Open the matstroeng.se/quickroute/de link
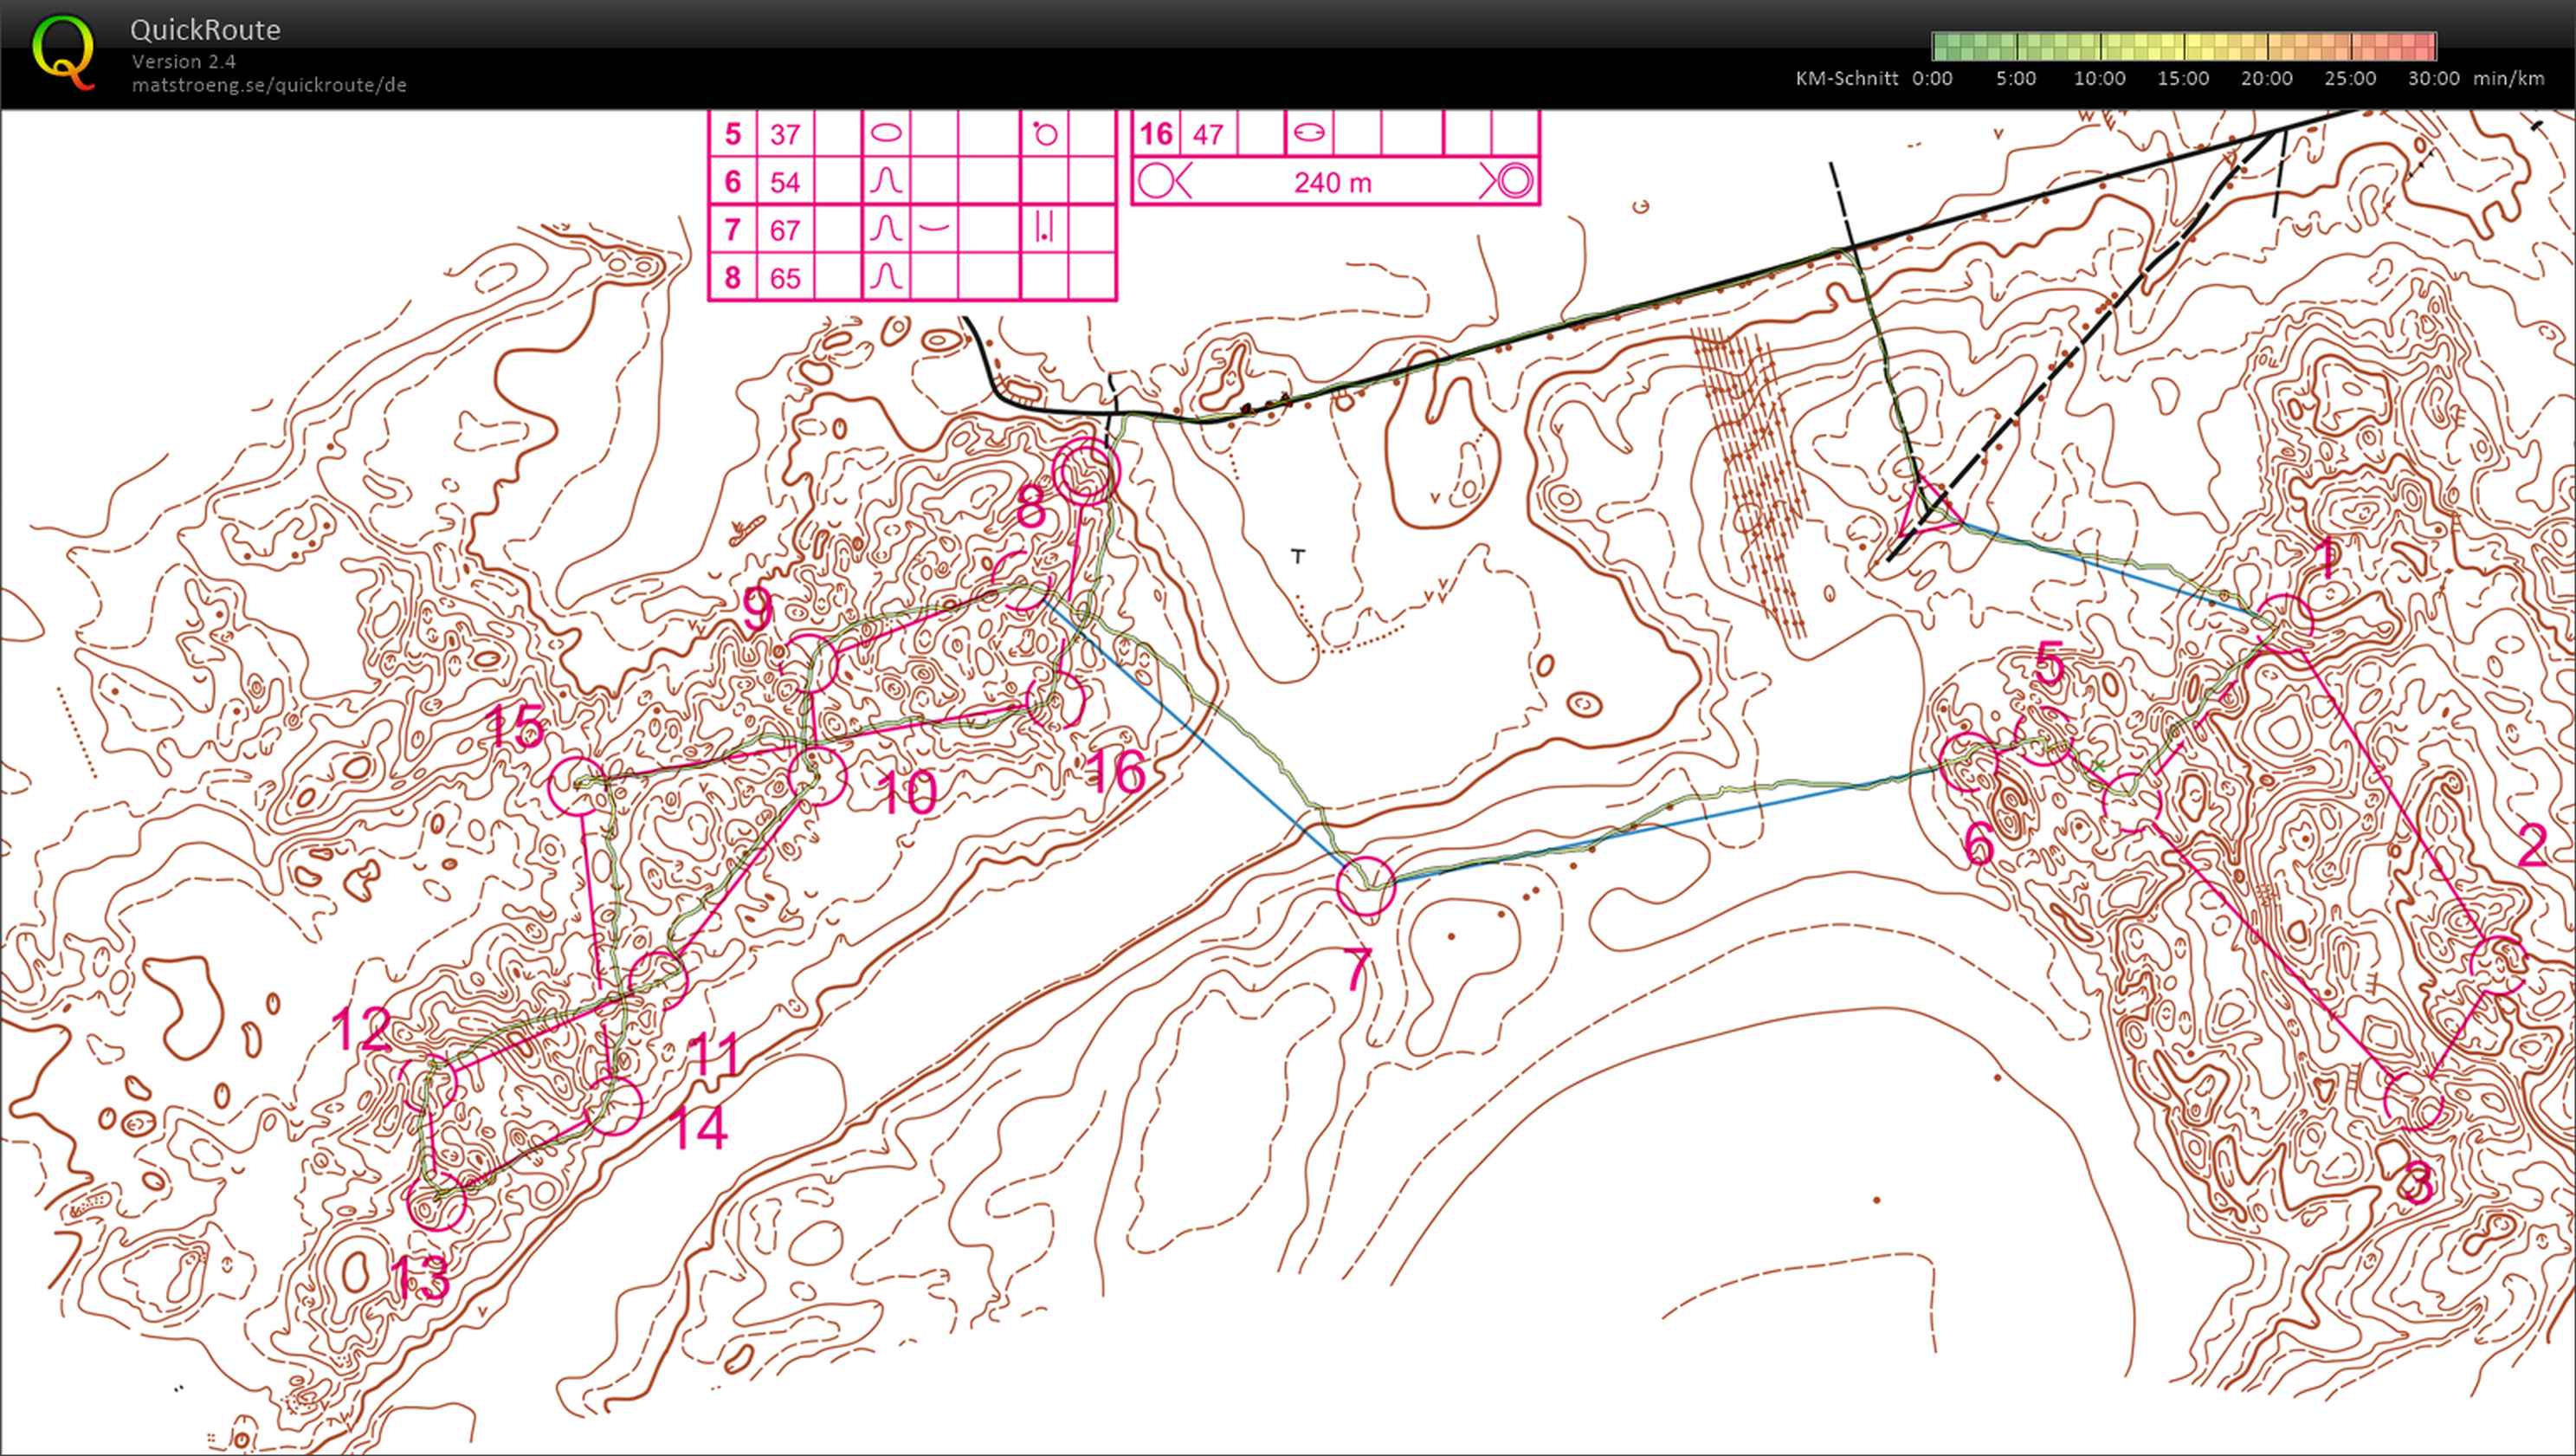The image size is (2576, 1456). 269,85
